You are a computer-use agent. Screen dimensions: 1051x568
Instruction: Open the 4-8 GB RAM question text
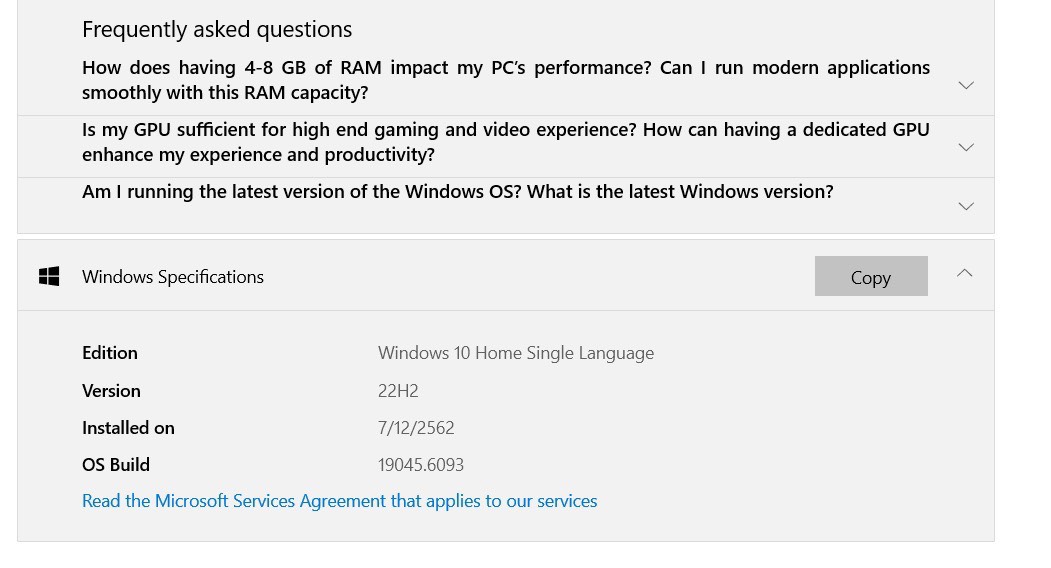[x=505, y=80]
